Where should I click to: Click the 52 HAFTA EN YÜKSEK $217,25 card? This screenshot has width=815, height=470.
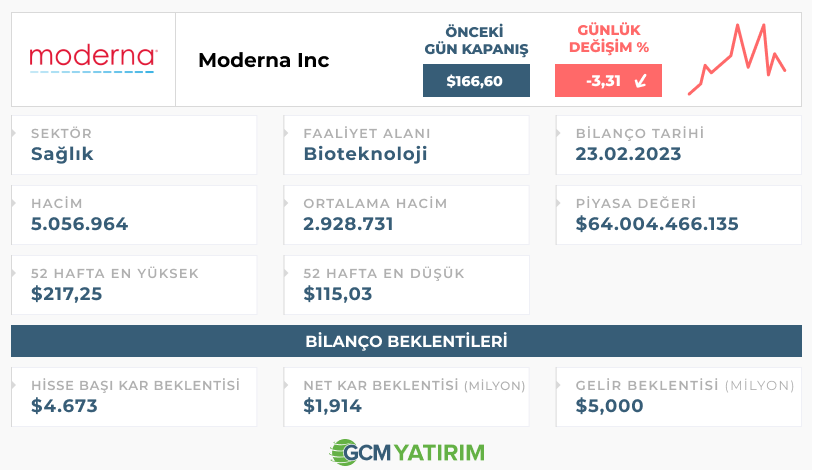[x=134, y=285]
